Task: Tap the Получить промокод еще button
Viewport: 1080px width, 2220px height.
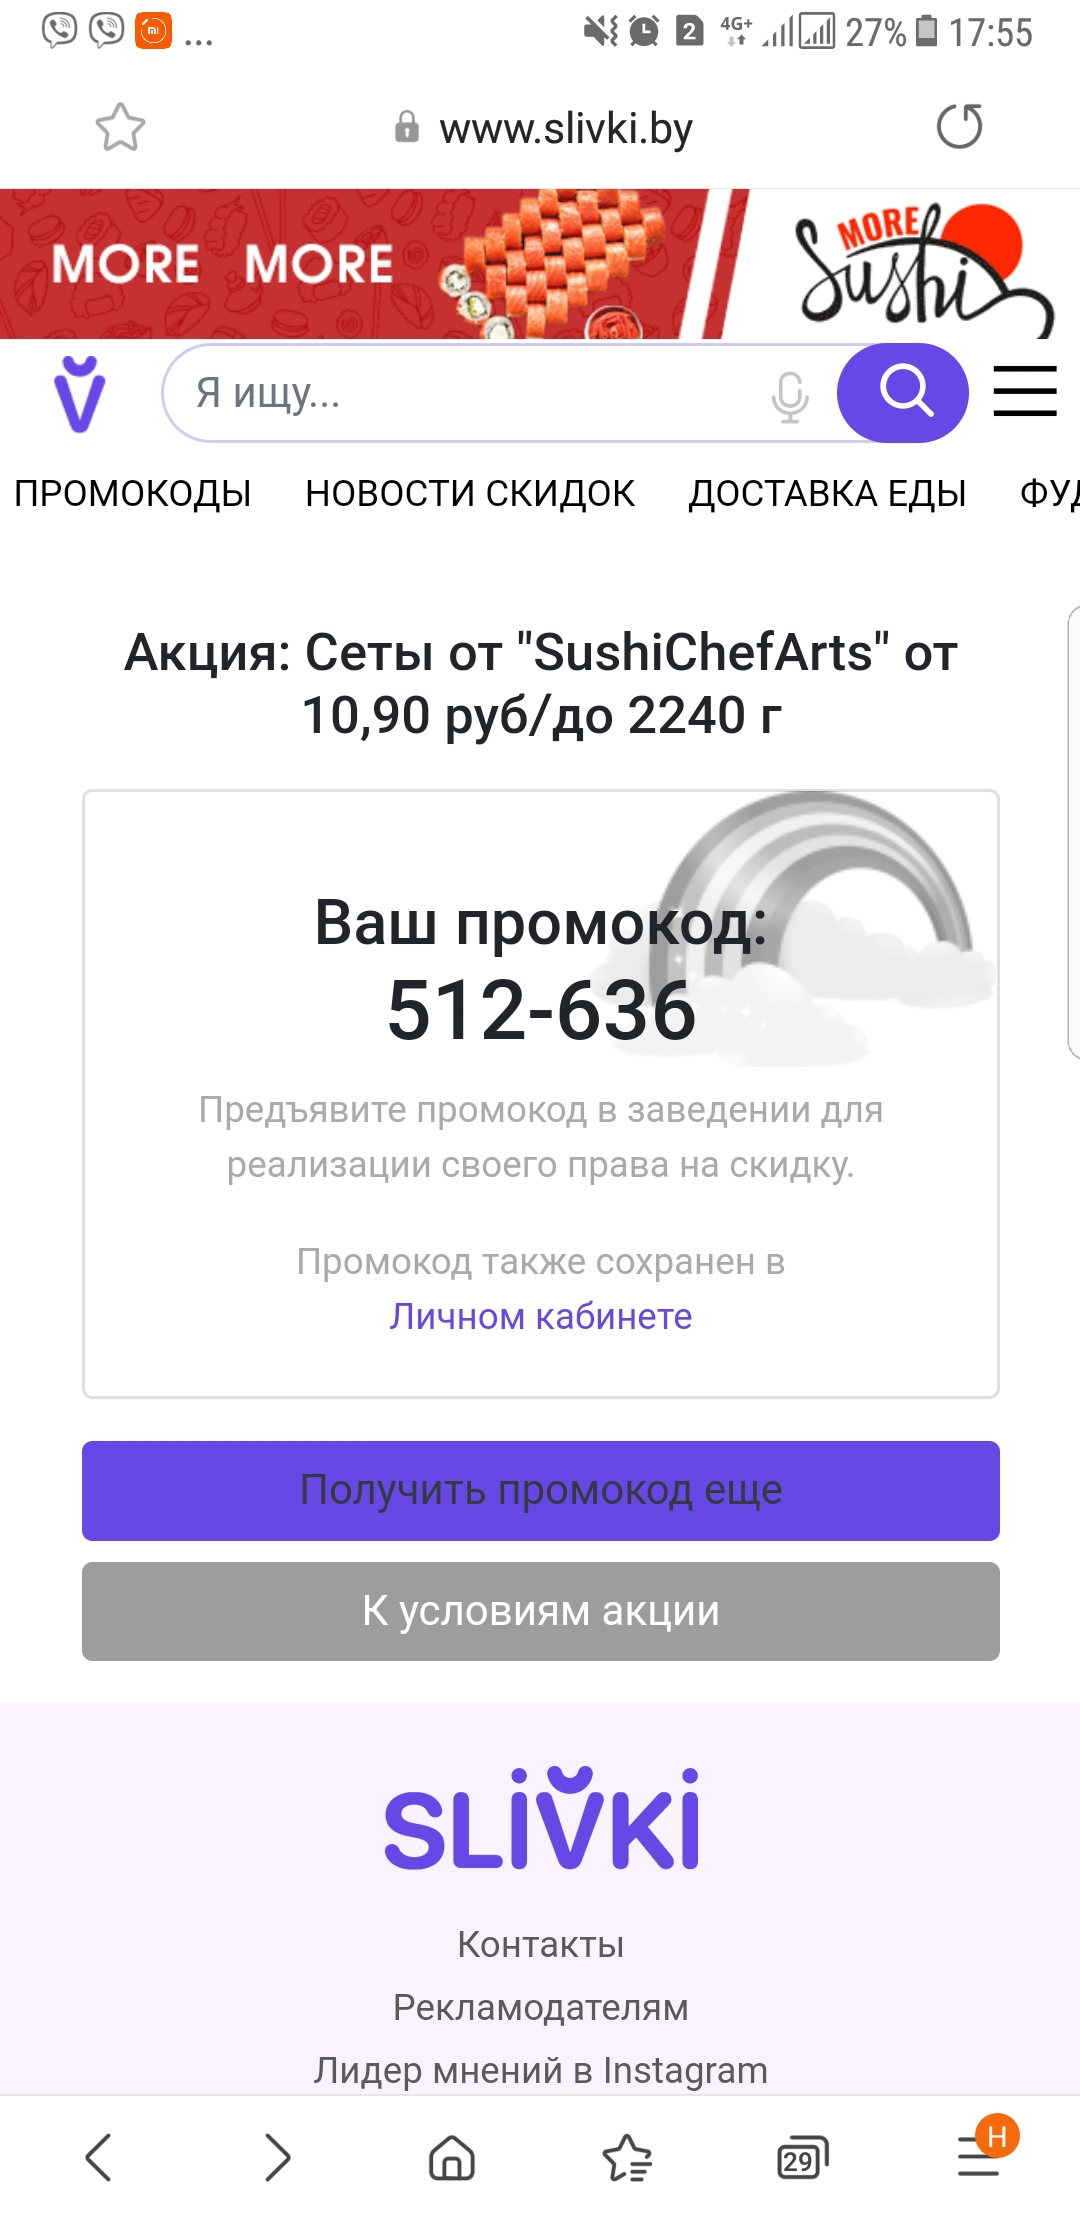Action: (x=540, y=1490)
